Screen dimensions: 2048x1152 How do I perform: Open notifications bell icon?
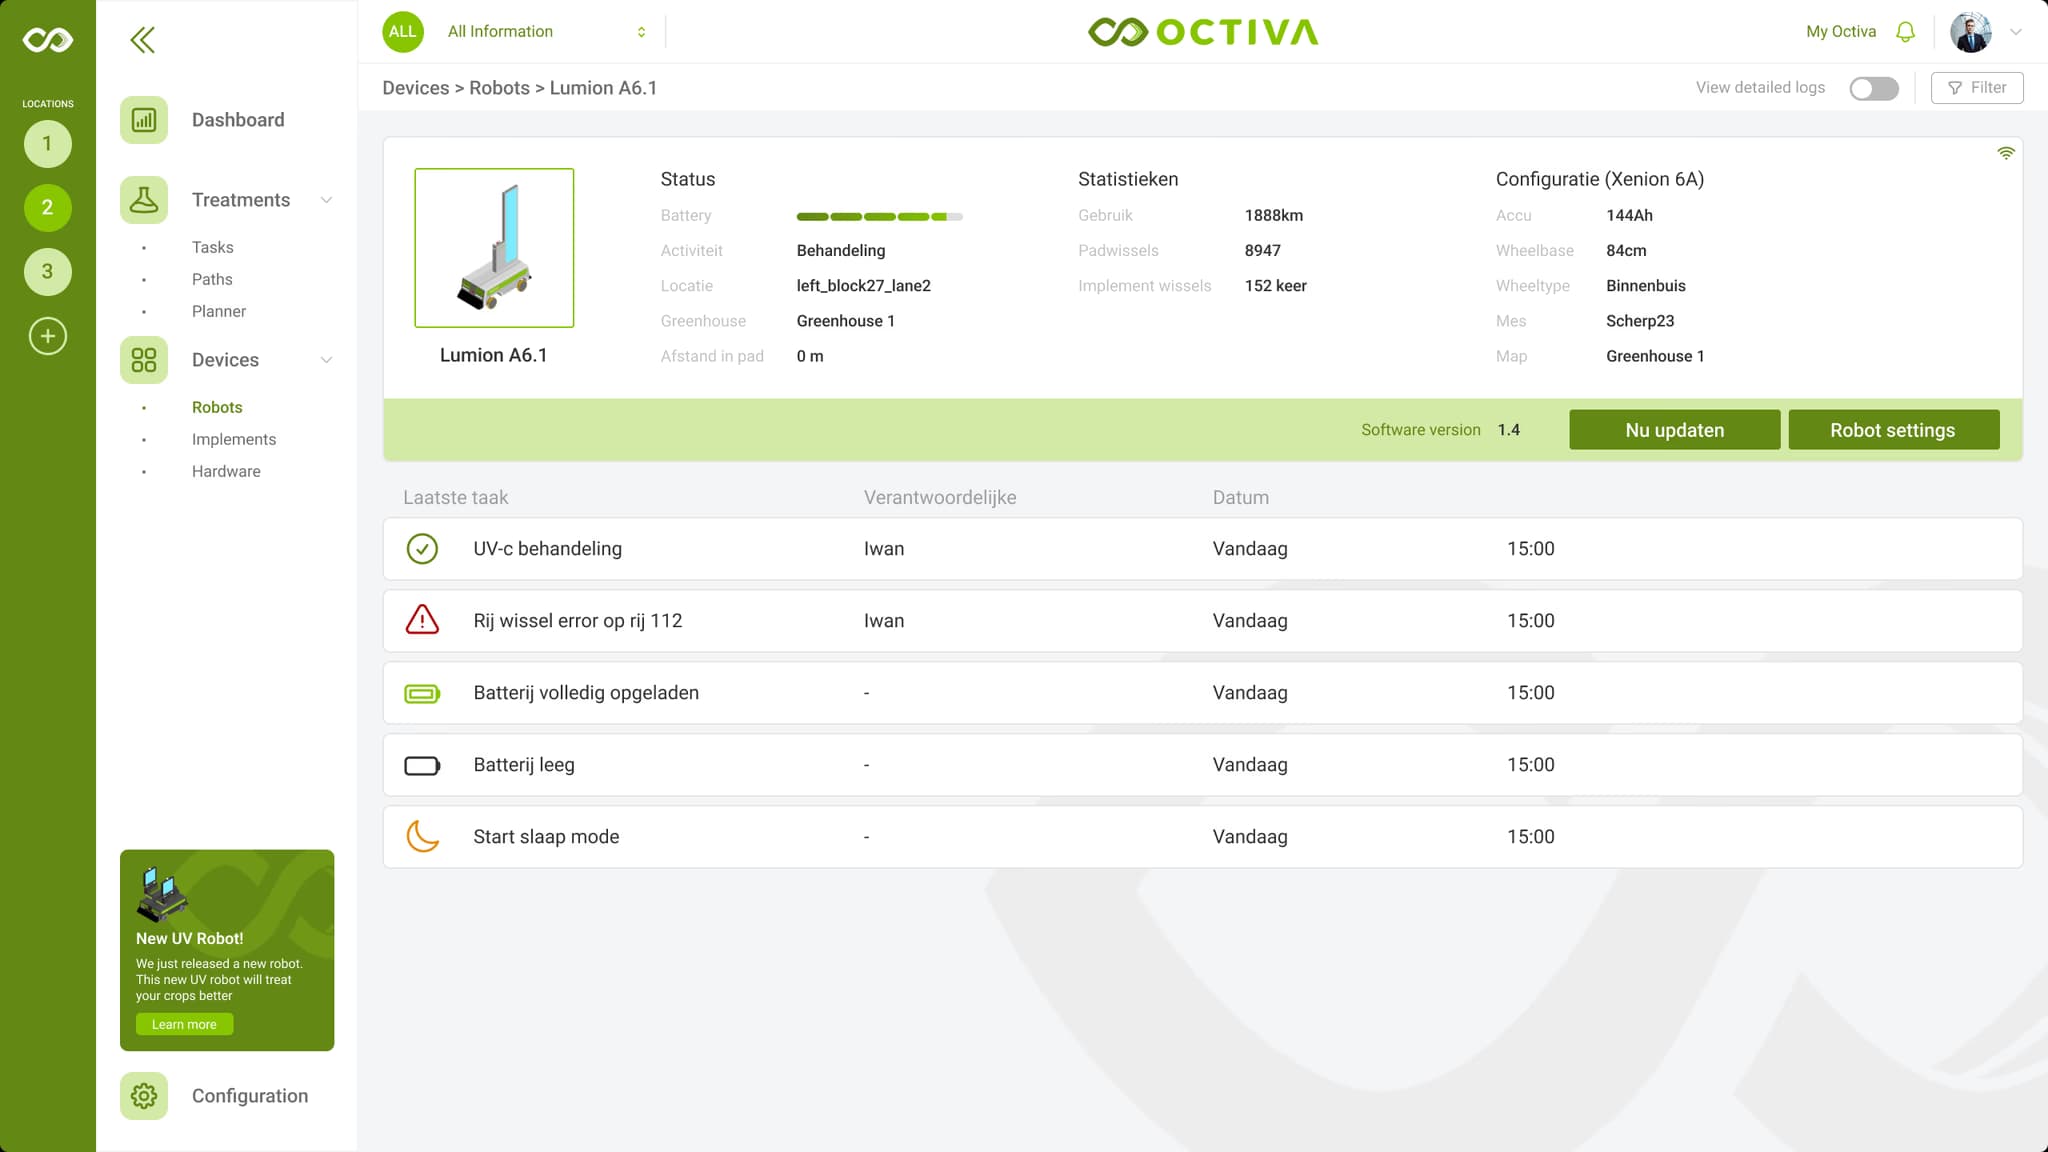coord(1905,32)
